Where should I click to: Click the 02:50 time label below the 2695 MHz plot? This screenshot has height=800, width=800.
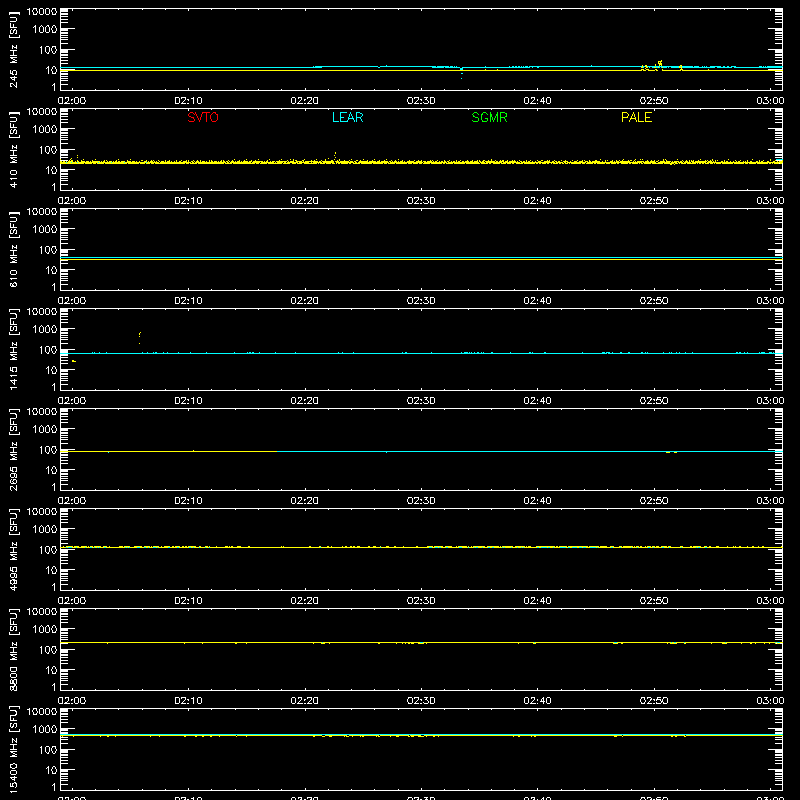click(x=654, y=501)
